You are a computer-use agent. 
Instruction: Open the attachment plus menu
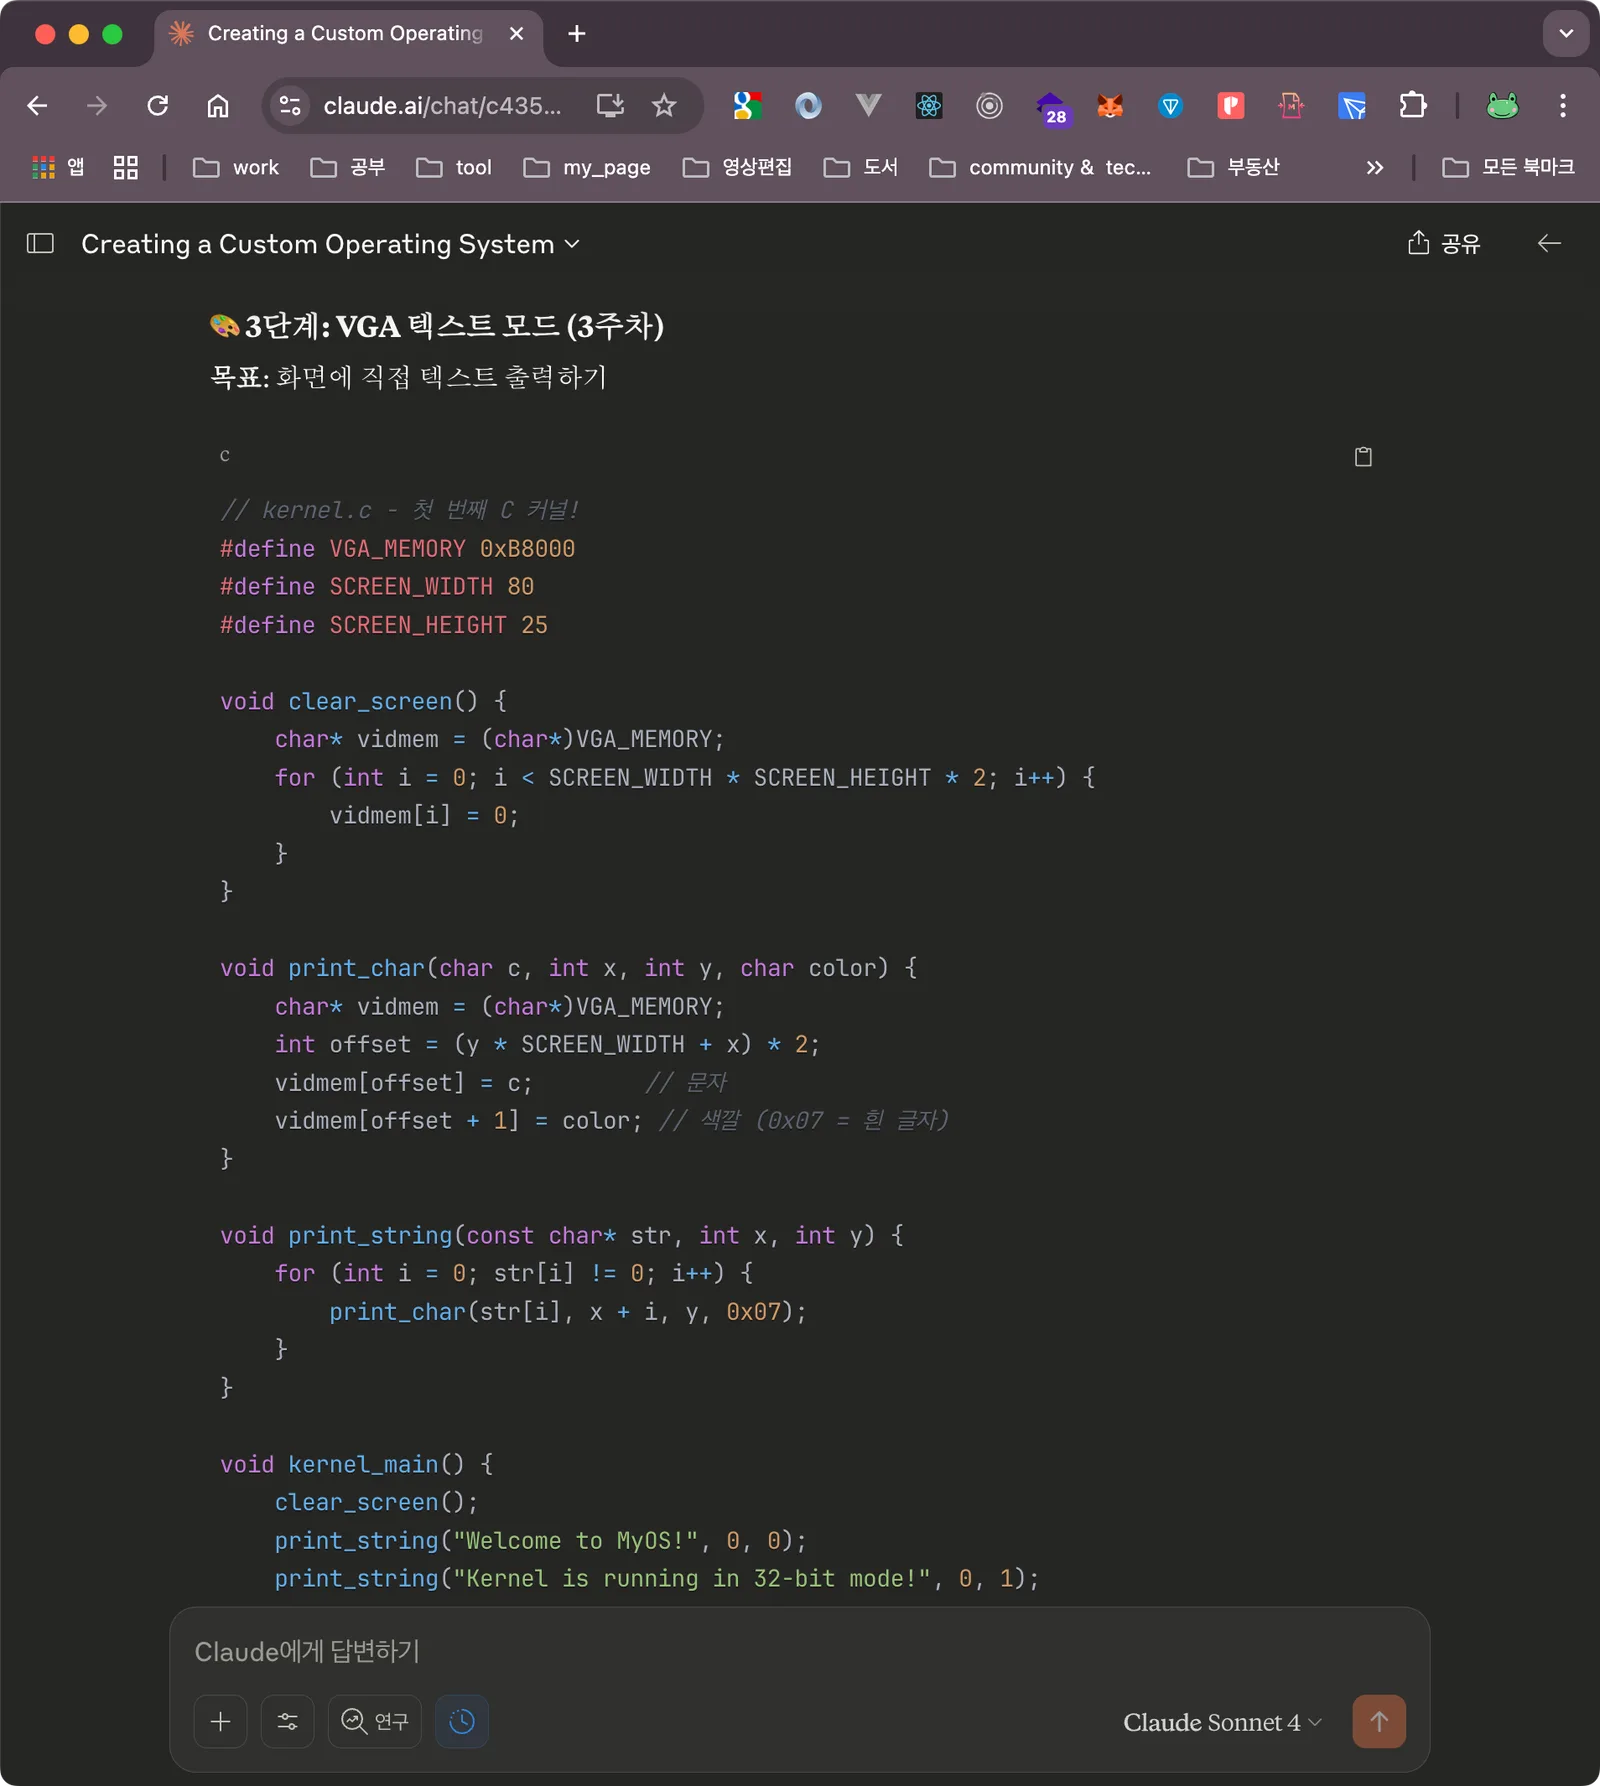tap(221, 1721)
